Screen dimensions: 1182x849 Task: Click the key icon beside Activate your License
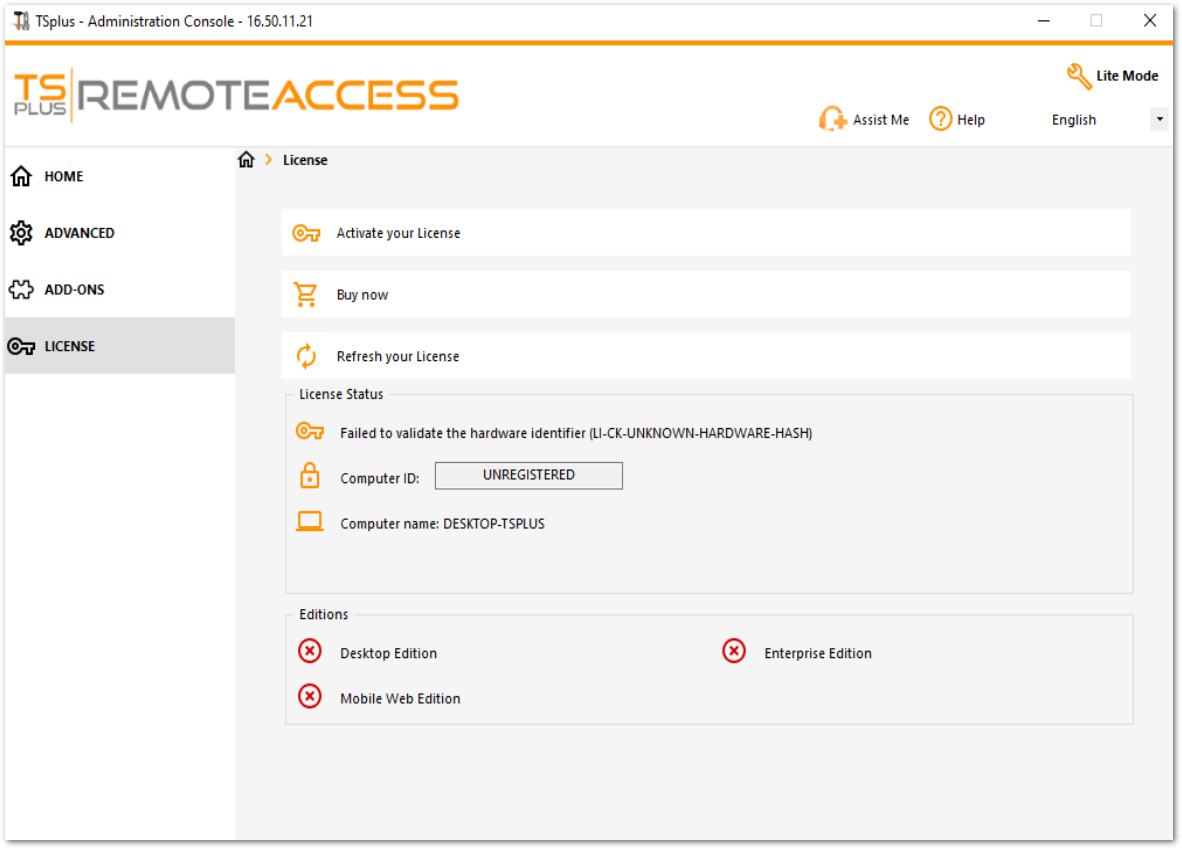(x=307, y=231)
